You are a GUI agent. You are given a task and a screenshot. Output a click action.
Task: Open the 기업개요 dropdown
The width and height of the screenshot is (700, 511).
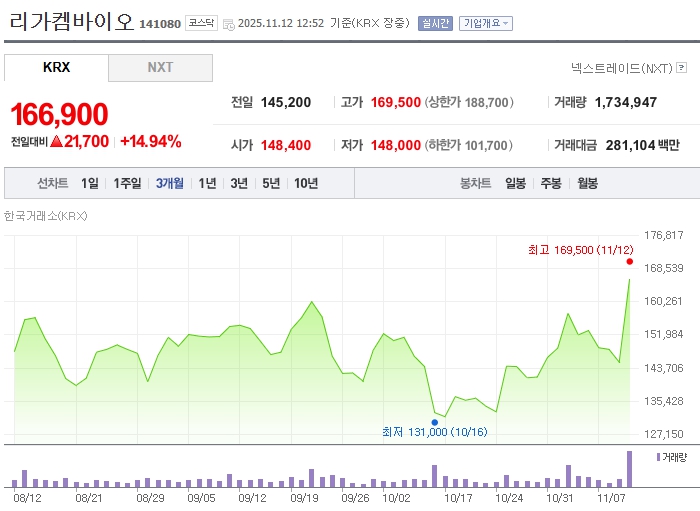[x=486, y=23]
